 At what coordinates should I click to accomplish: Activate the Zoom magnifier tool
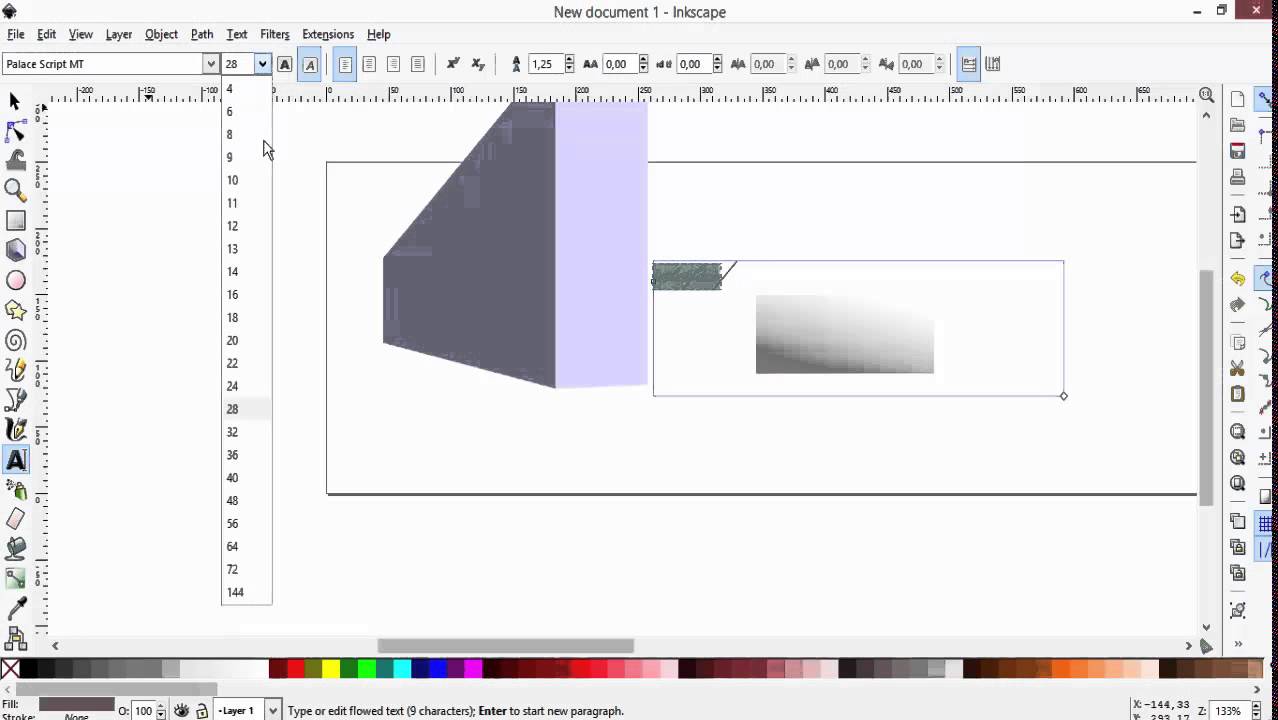pos(15,190)
